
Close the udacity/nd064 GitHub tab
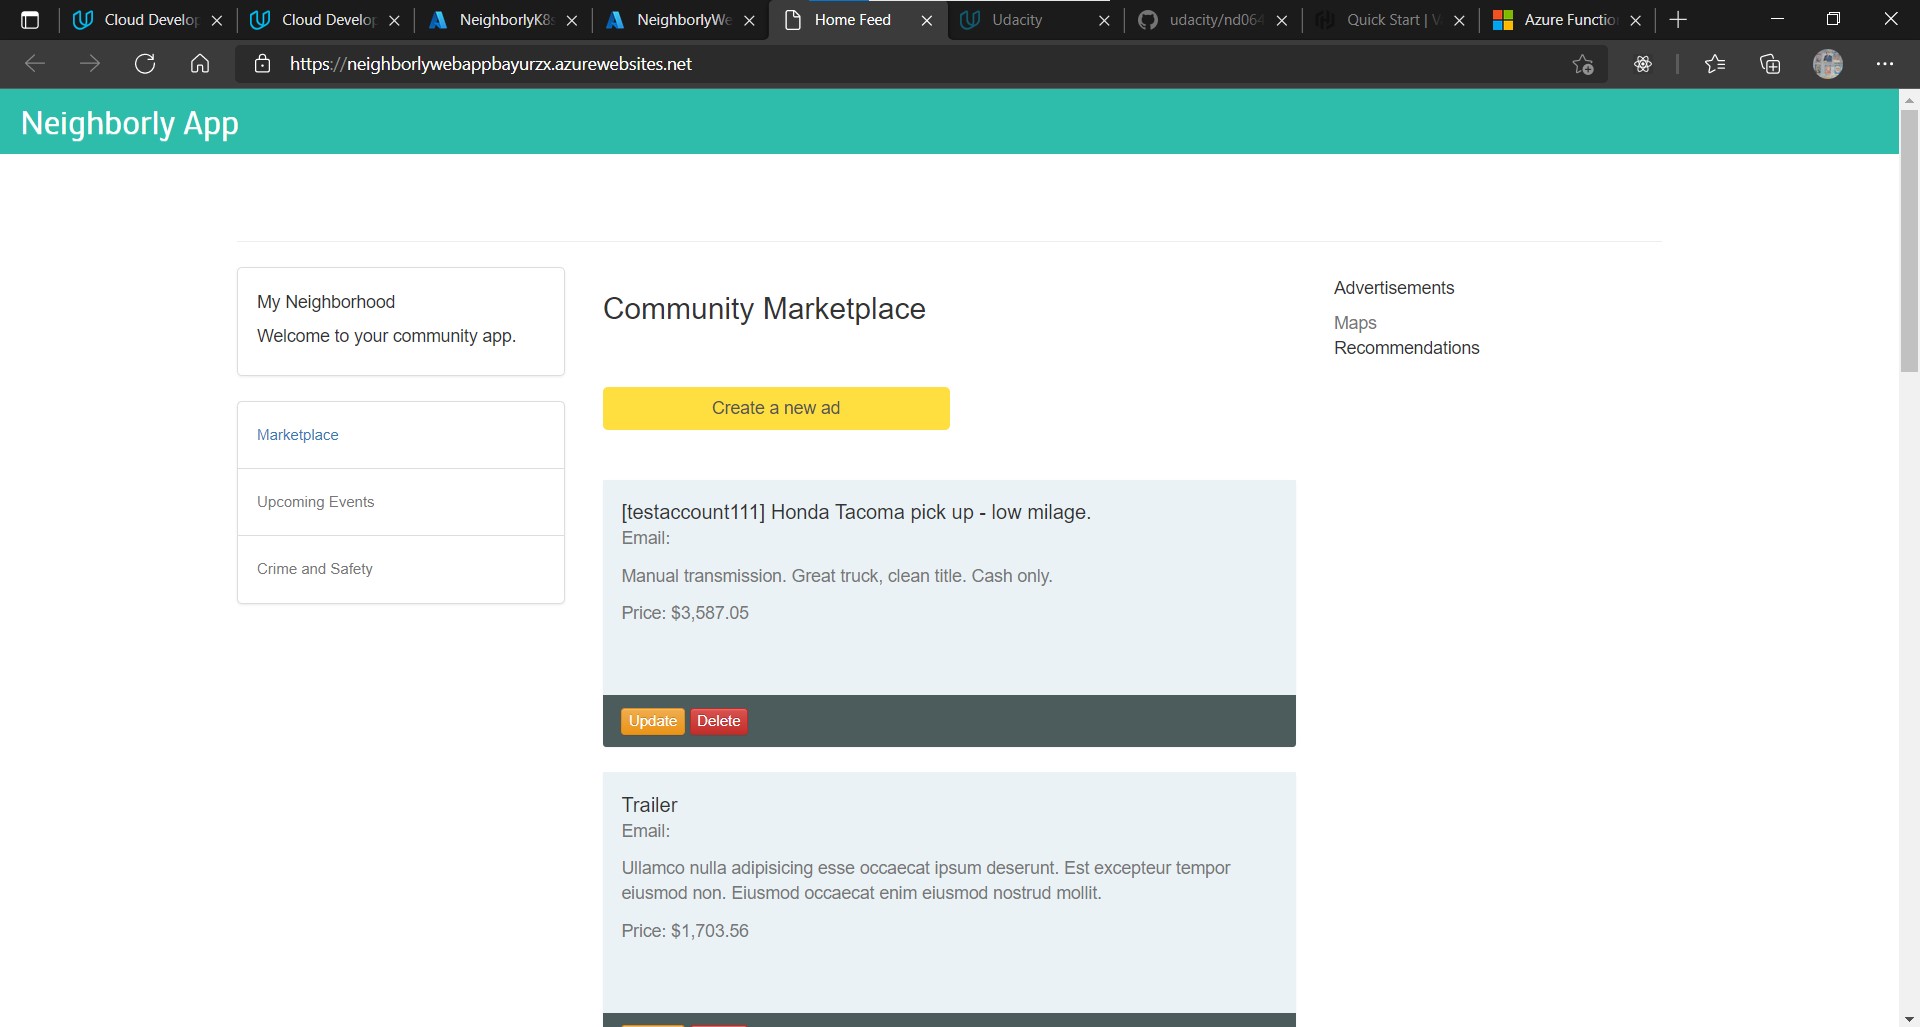pos(1282,20)
